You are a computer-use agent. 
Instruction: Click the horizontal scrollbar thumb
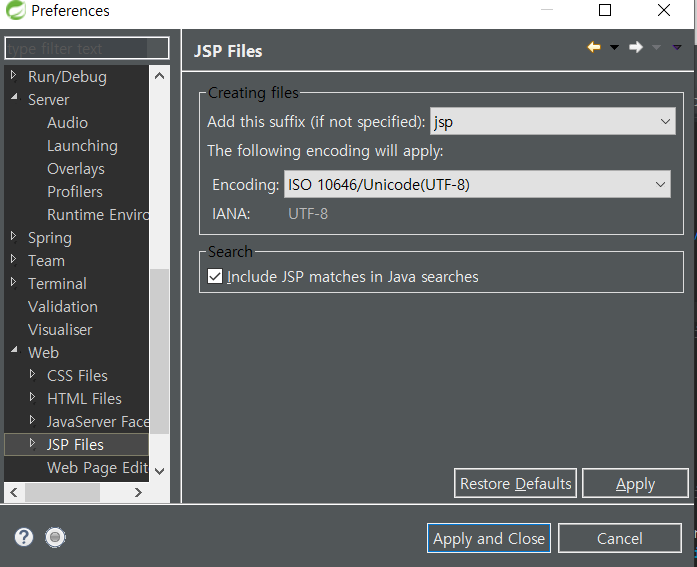(x=62, y=492)
